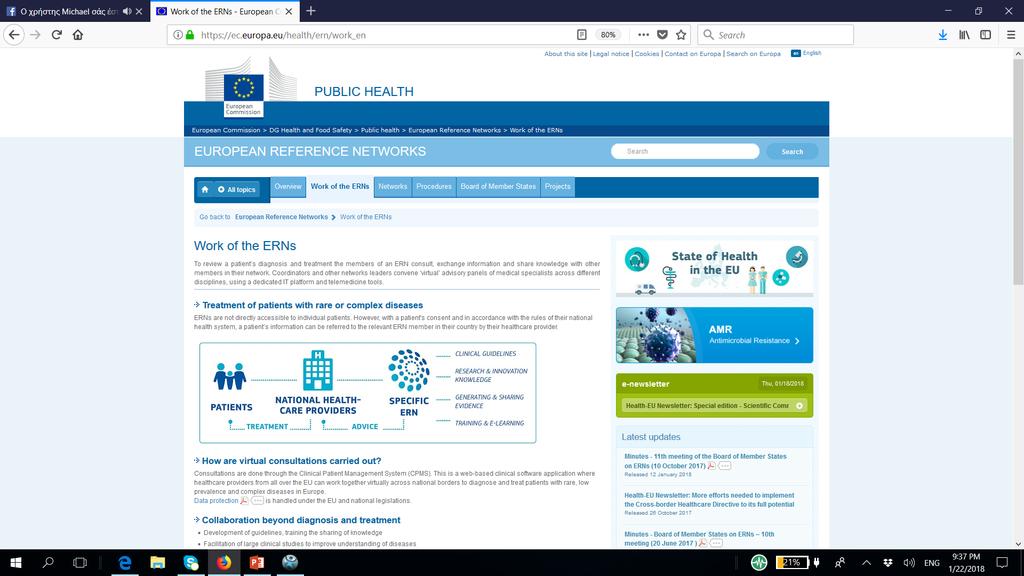
Task: Click the green secure connection padlock
Action: 190,35
